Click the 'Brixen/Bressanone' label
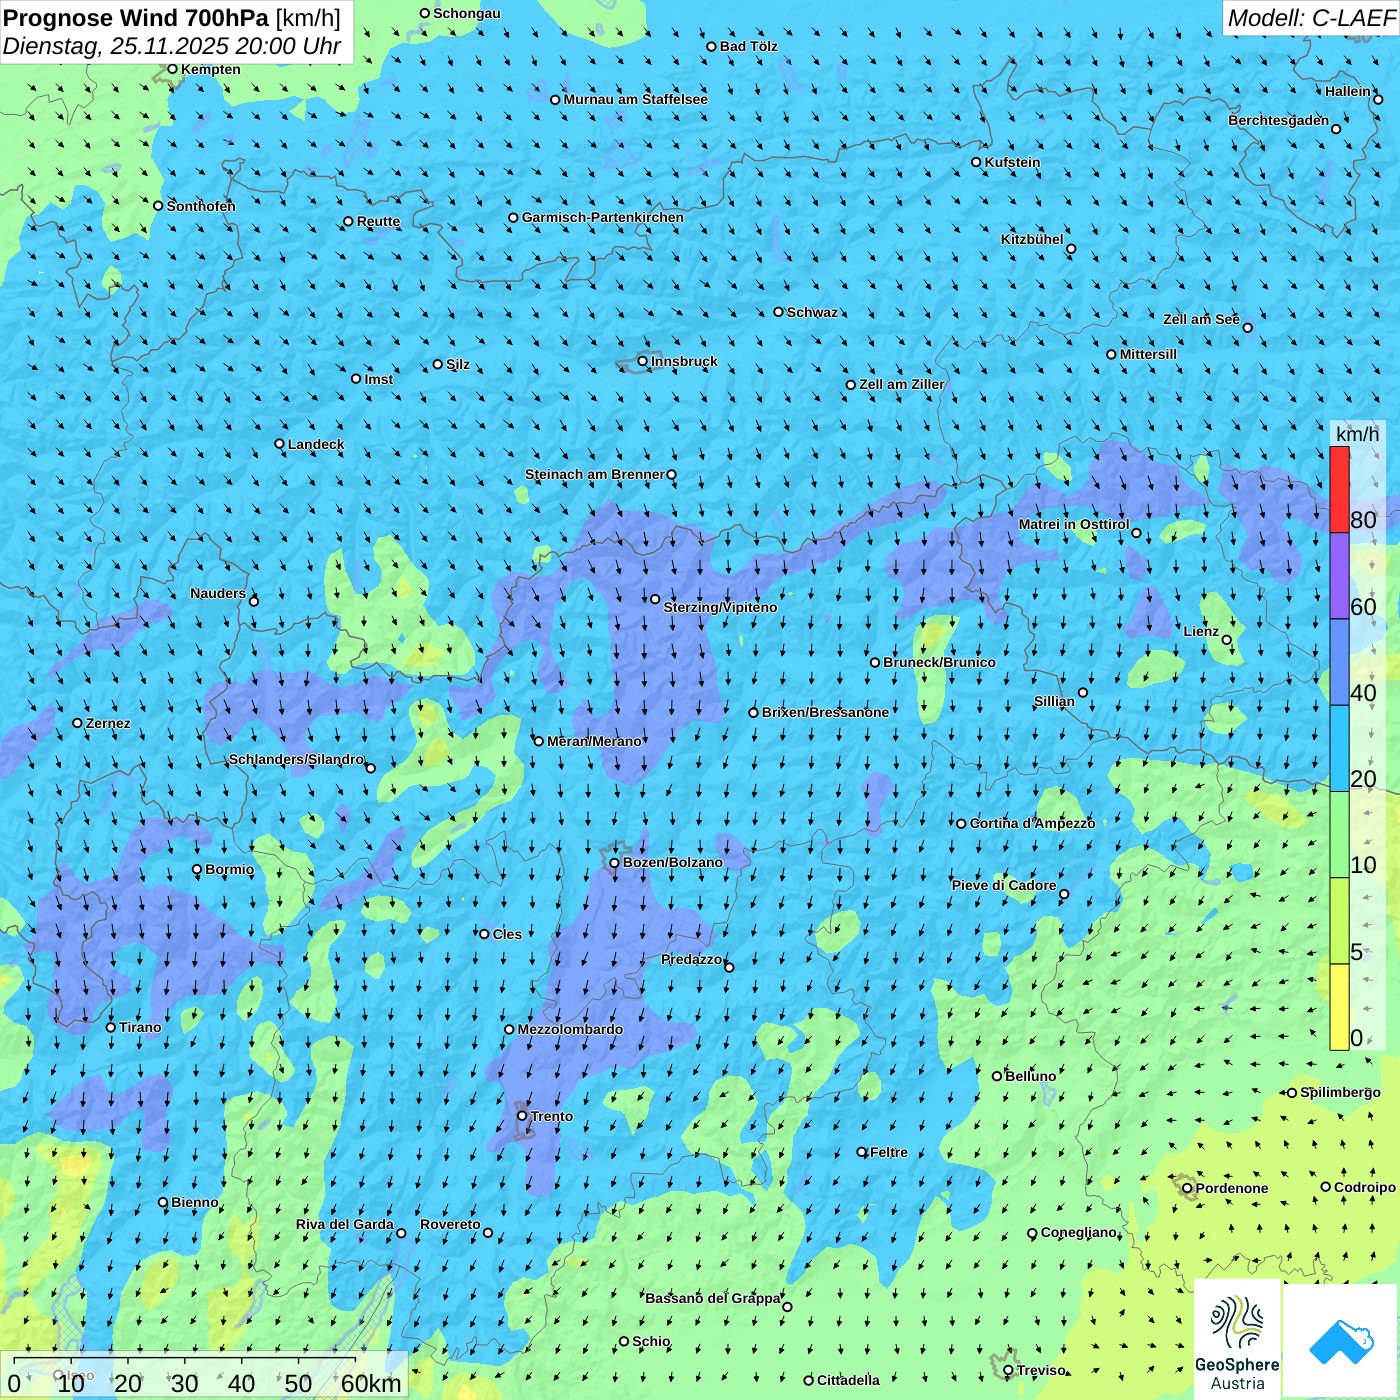This screenshot has height=1400, width=1400. click(x=825, y=712)
